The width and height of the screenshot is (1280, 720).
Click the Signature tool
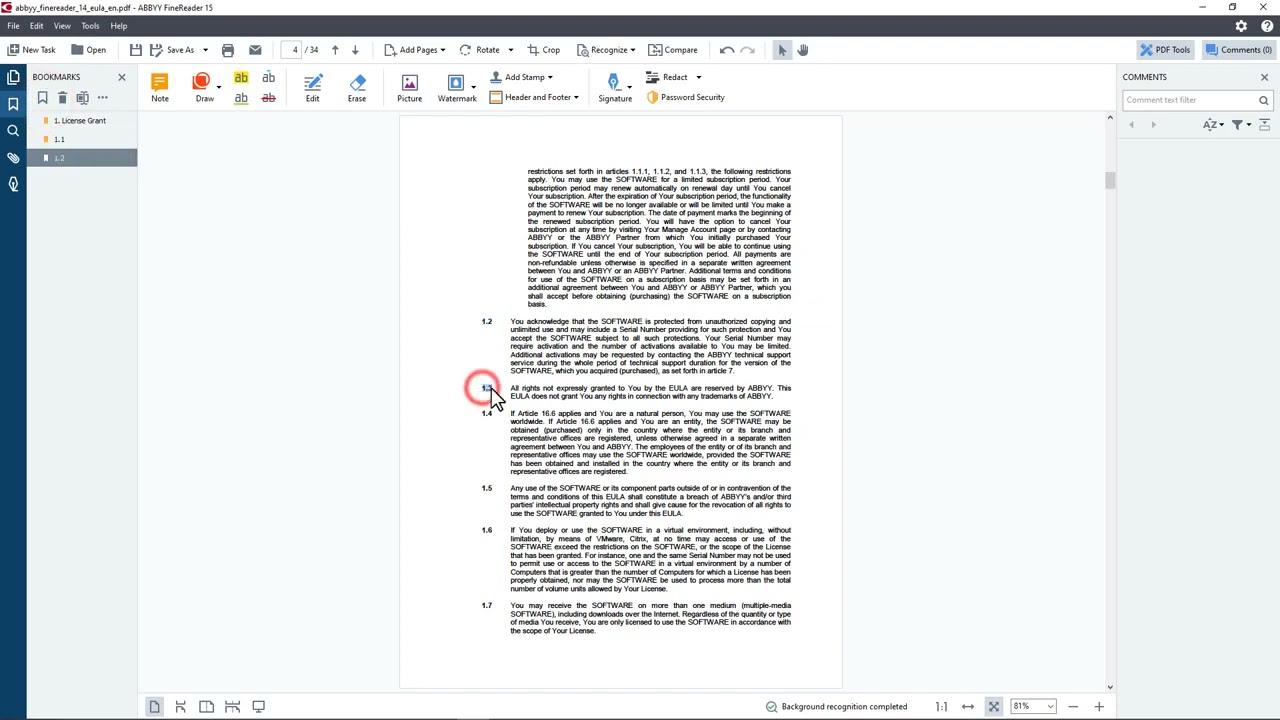point(615,87)
